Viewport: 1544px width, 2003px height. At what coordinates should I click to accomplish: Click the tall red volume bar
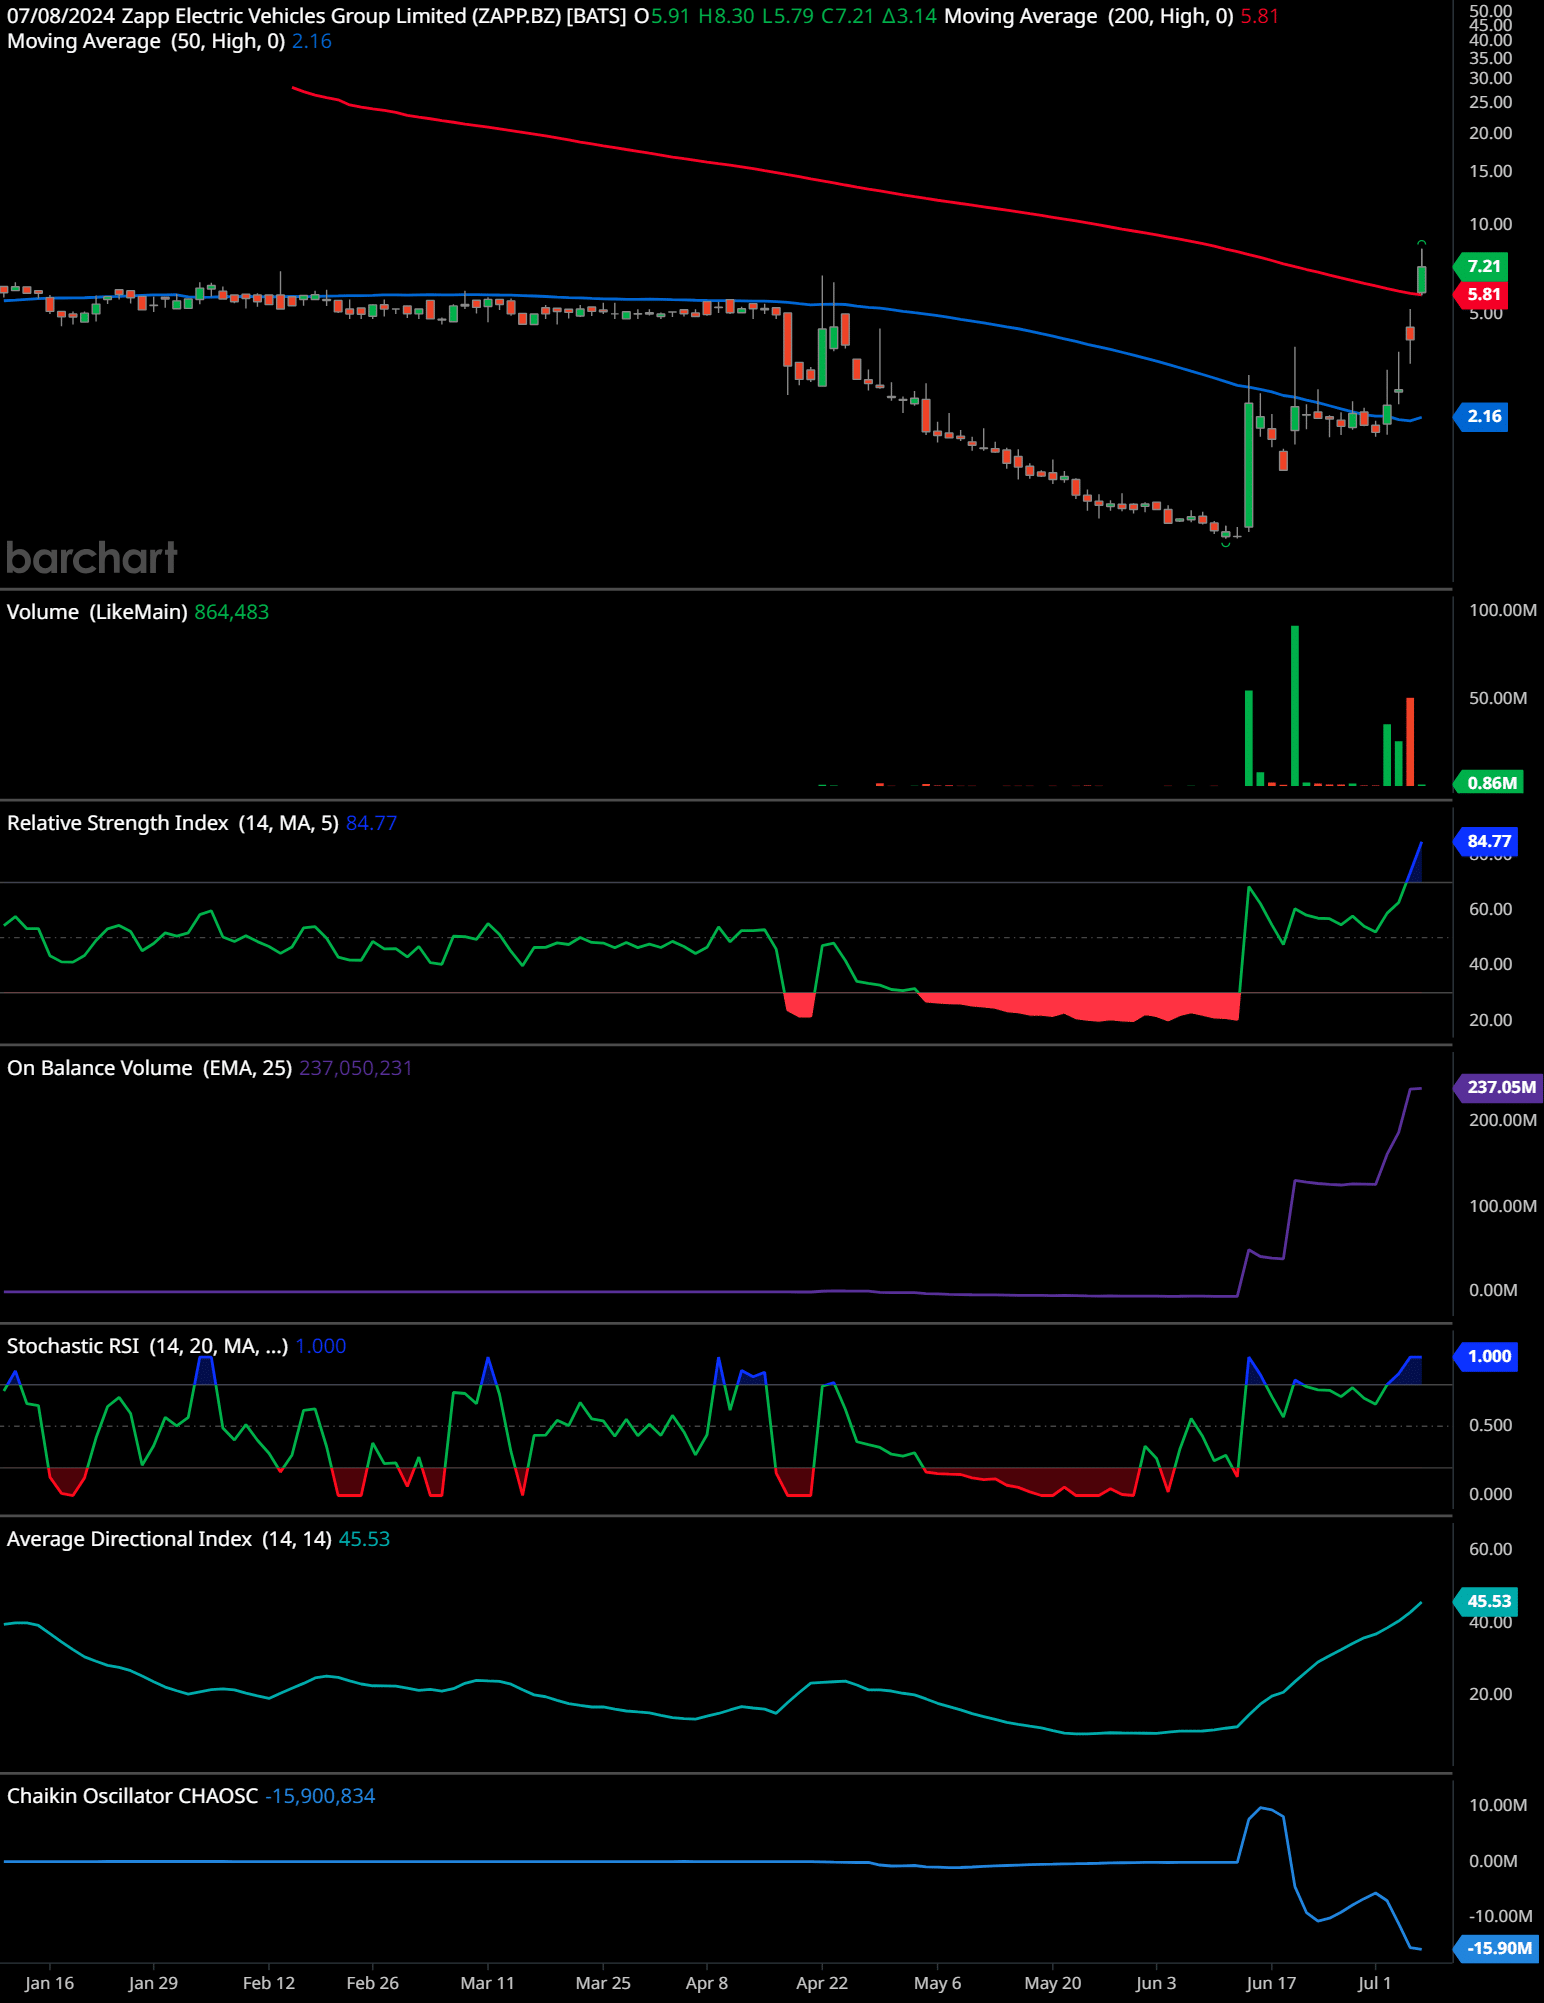pos(1410,742)
